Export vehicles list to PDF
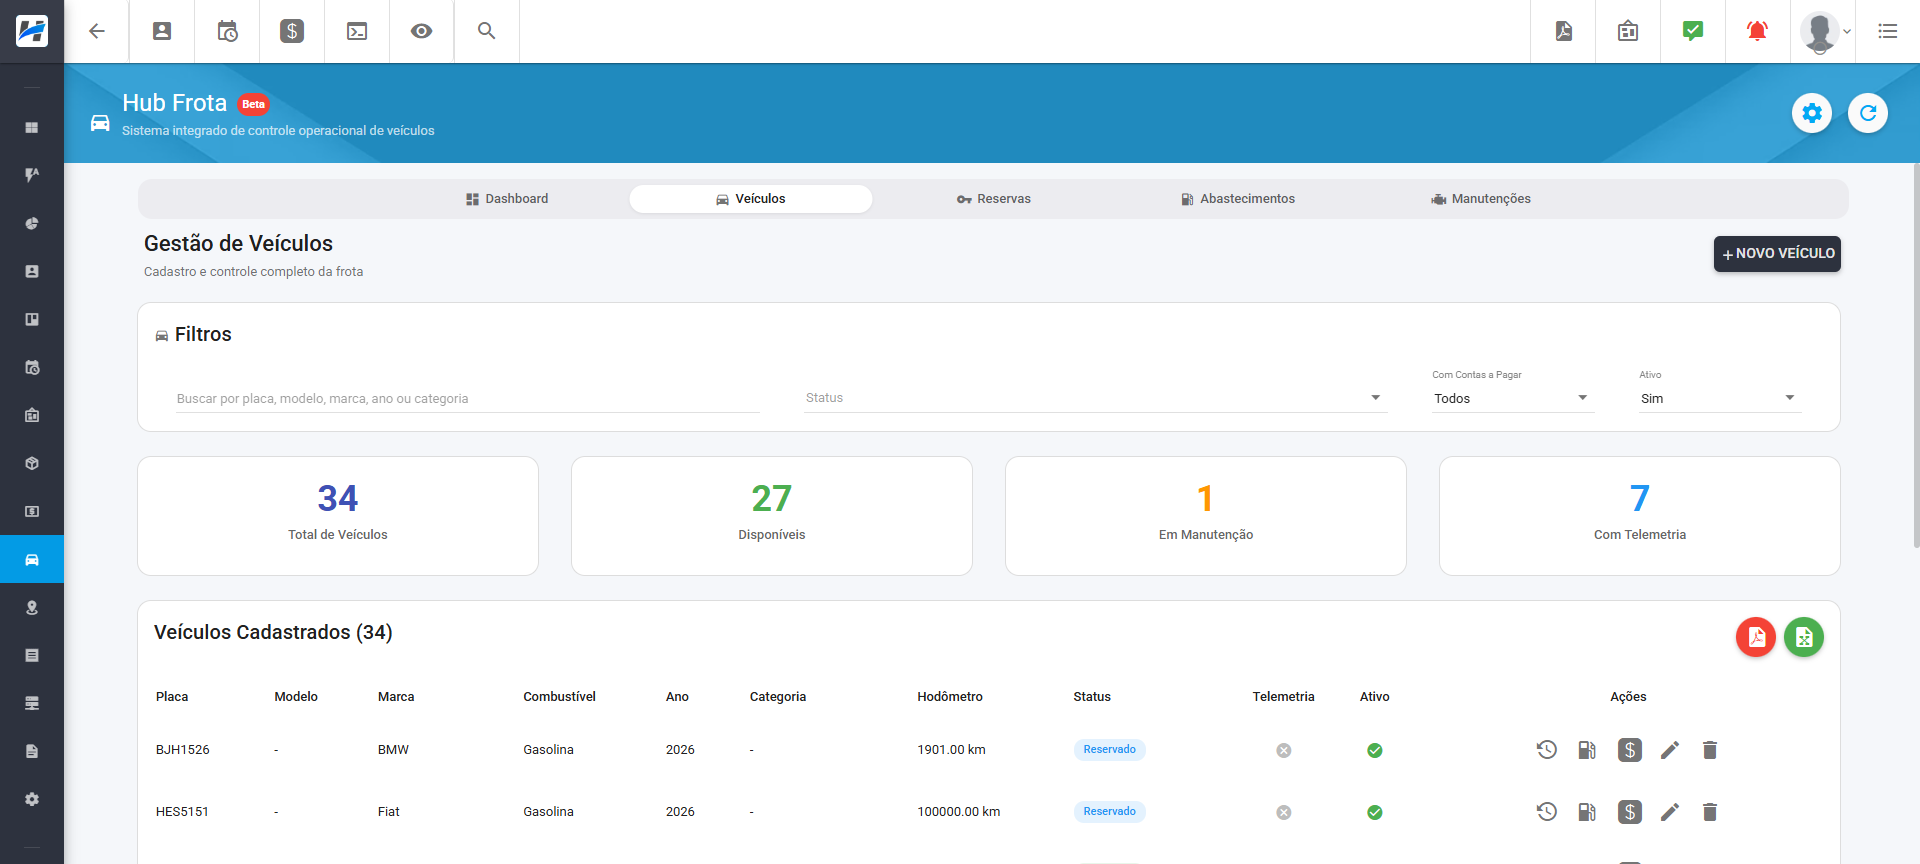 1756,637
